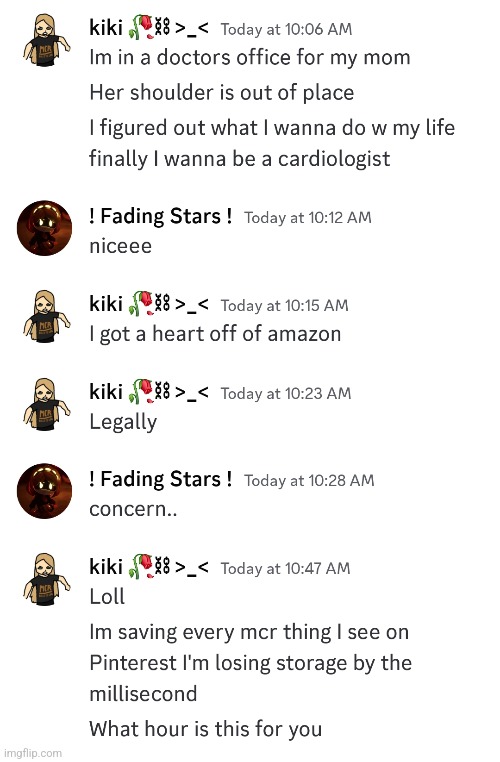The height and width of the screenshot is (762, 500).
Task: Click the wilted rose emoji in kiki's 10:23 name
Action: tap(140, 392)
